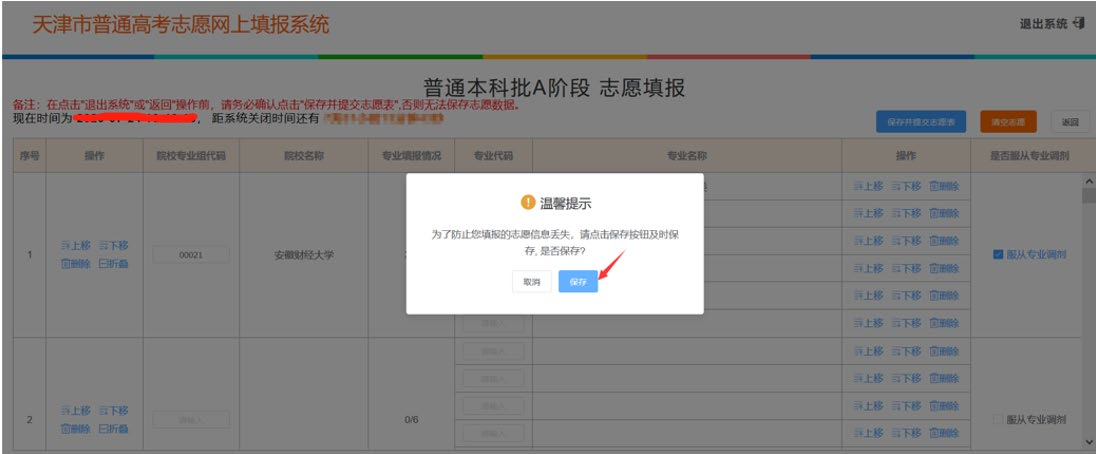Viewport: 1096px width, 454px height.
Task: Collapse volunteer 1 with 折叠
Action: (x=113, y=264)
